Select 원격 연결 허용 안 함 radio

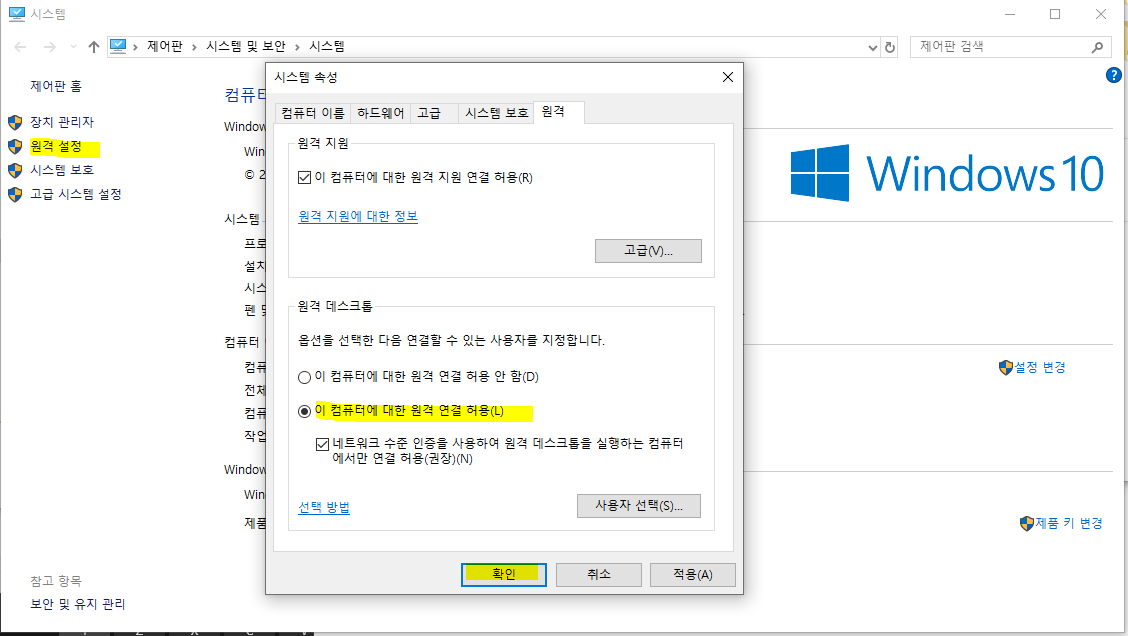pos(304,377)
